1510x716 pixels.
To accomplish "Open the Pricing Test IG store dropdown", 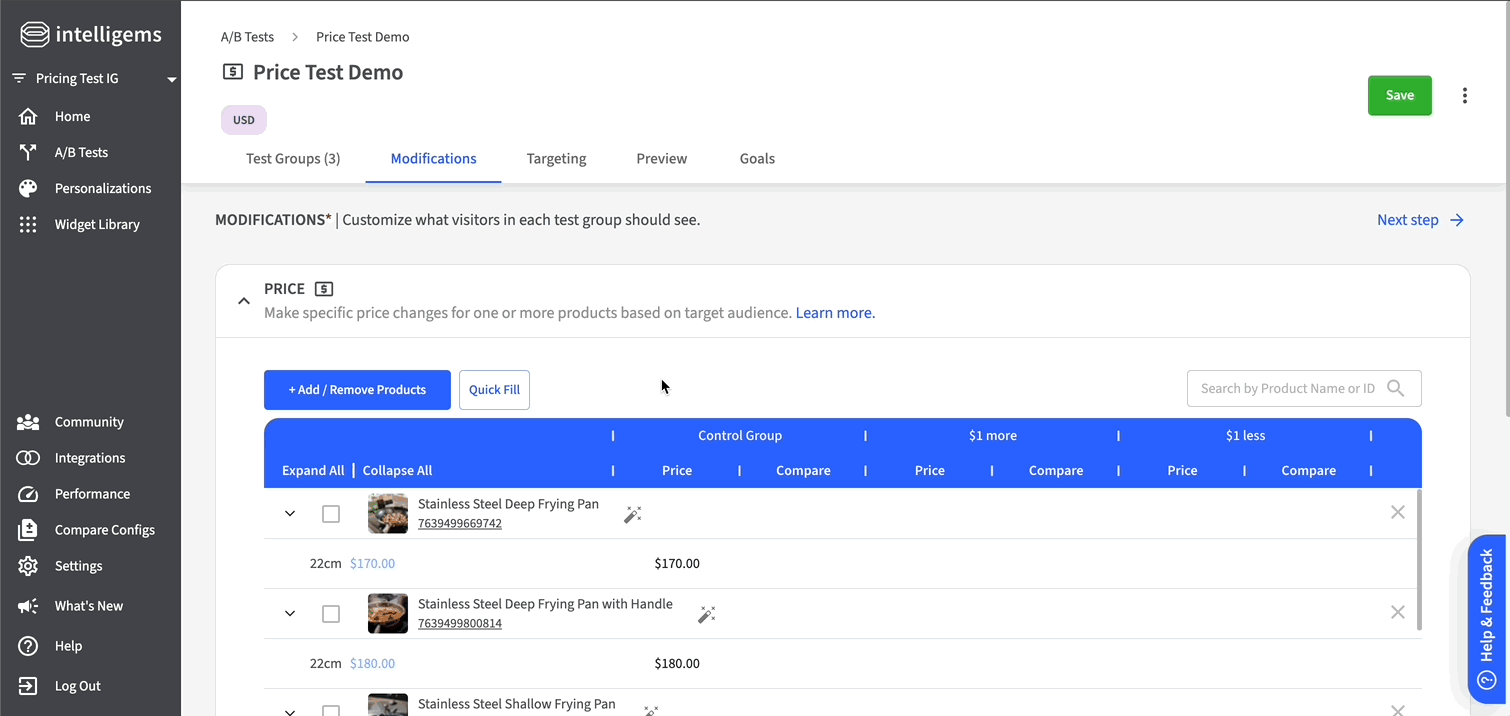I will pos(95,78).
